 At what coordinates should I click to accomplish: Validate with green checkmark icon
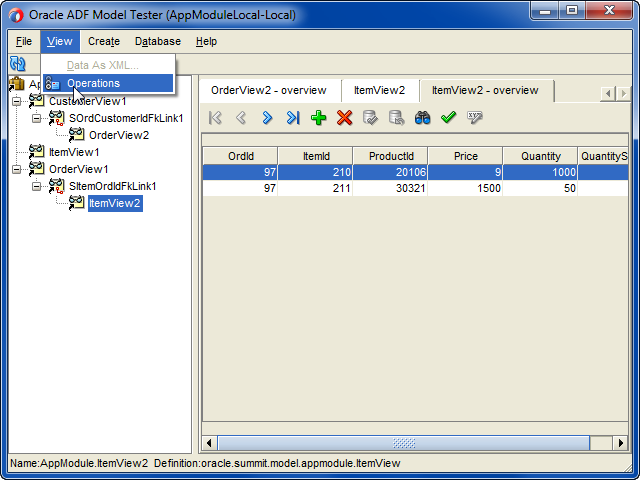pyautogui.click(x=448, y=118)
